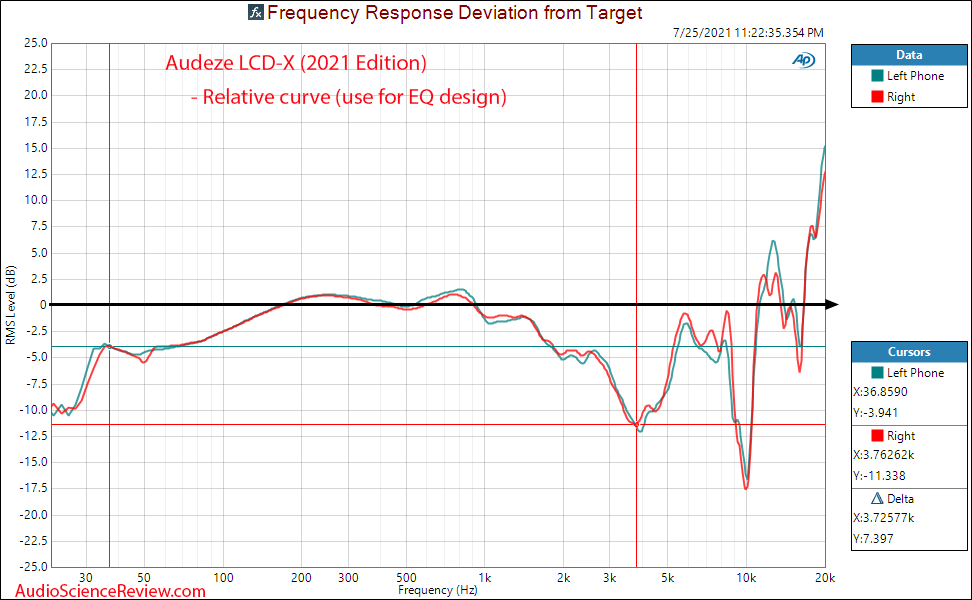Click the Audeze LCD-X (2021 Edition) annotation
This screenshot has width=972, height=600.
pyautogui.click(x=296, y=63)
